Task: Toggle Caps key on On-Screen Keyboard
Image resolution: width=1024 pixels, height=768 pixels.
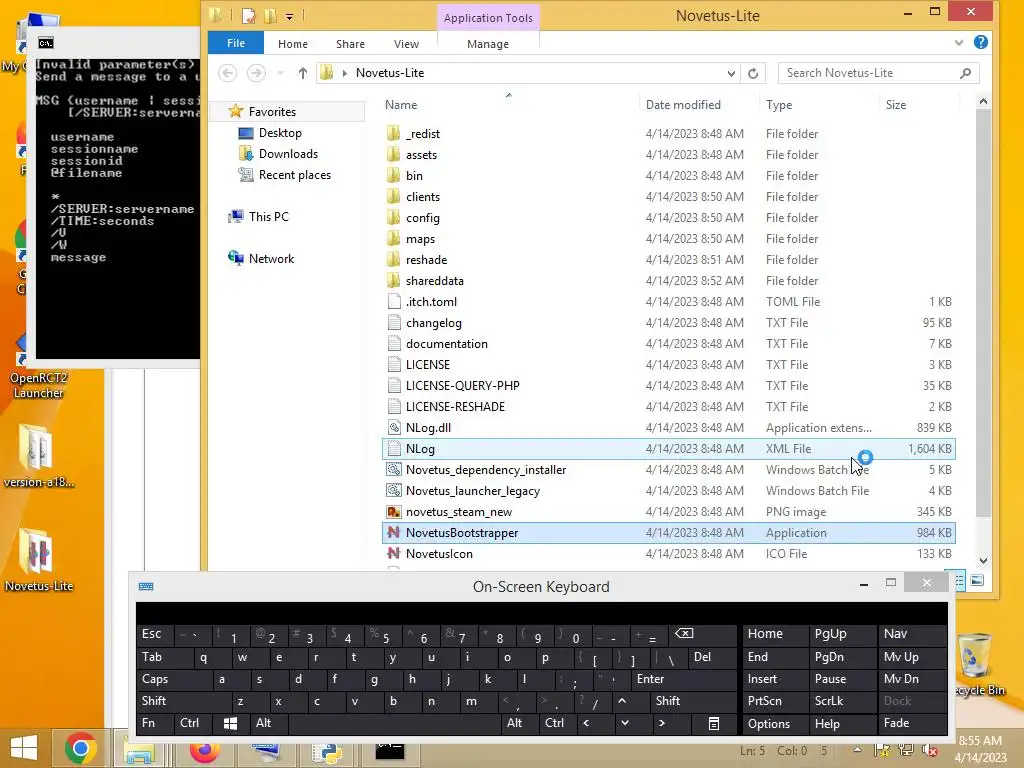Action: pos(175,679)
